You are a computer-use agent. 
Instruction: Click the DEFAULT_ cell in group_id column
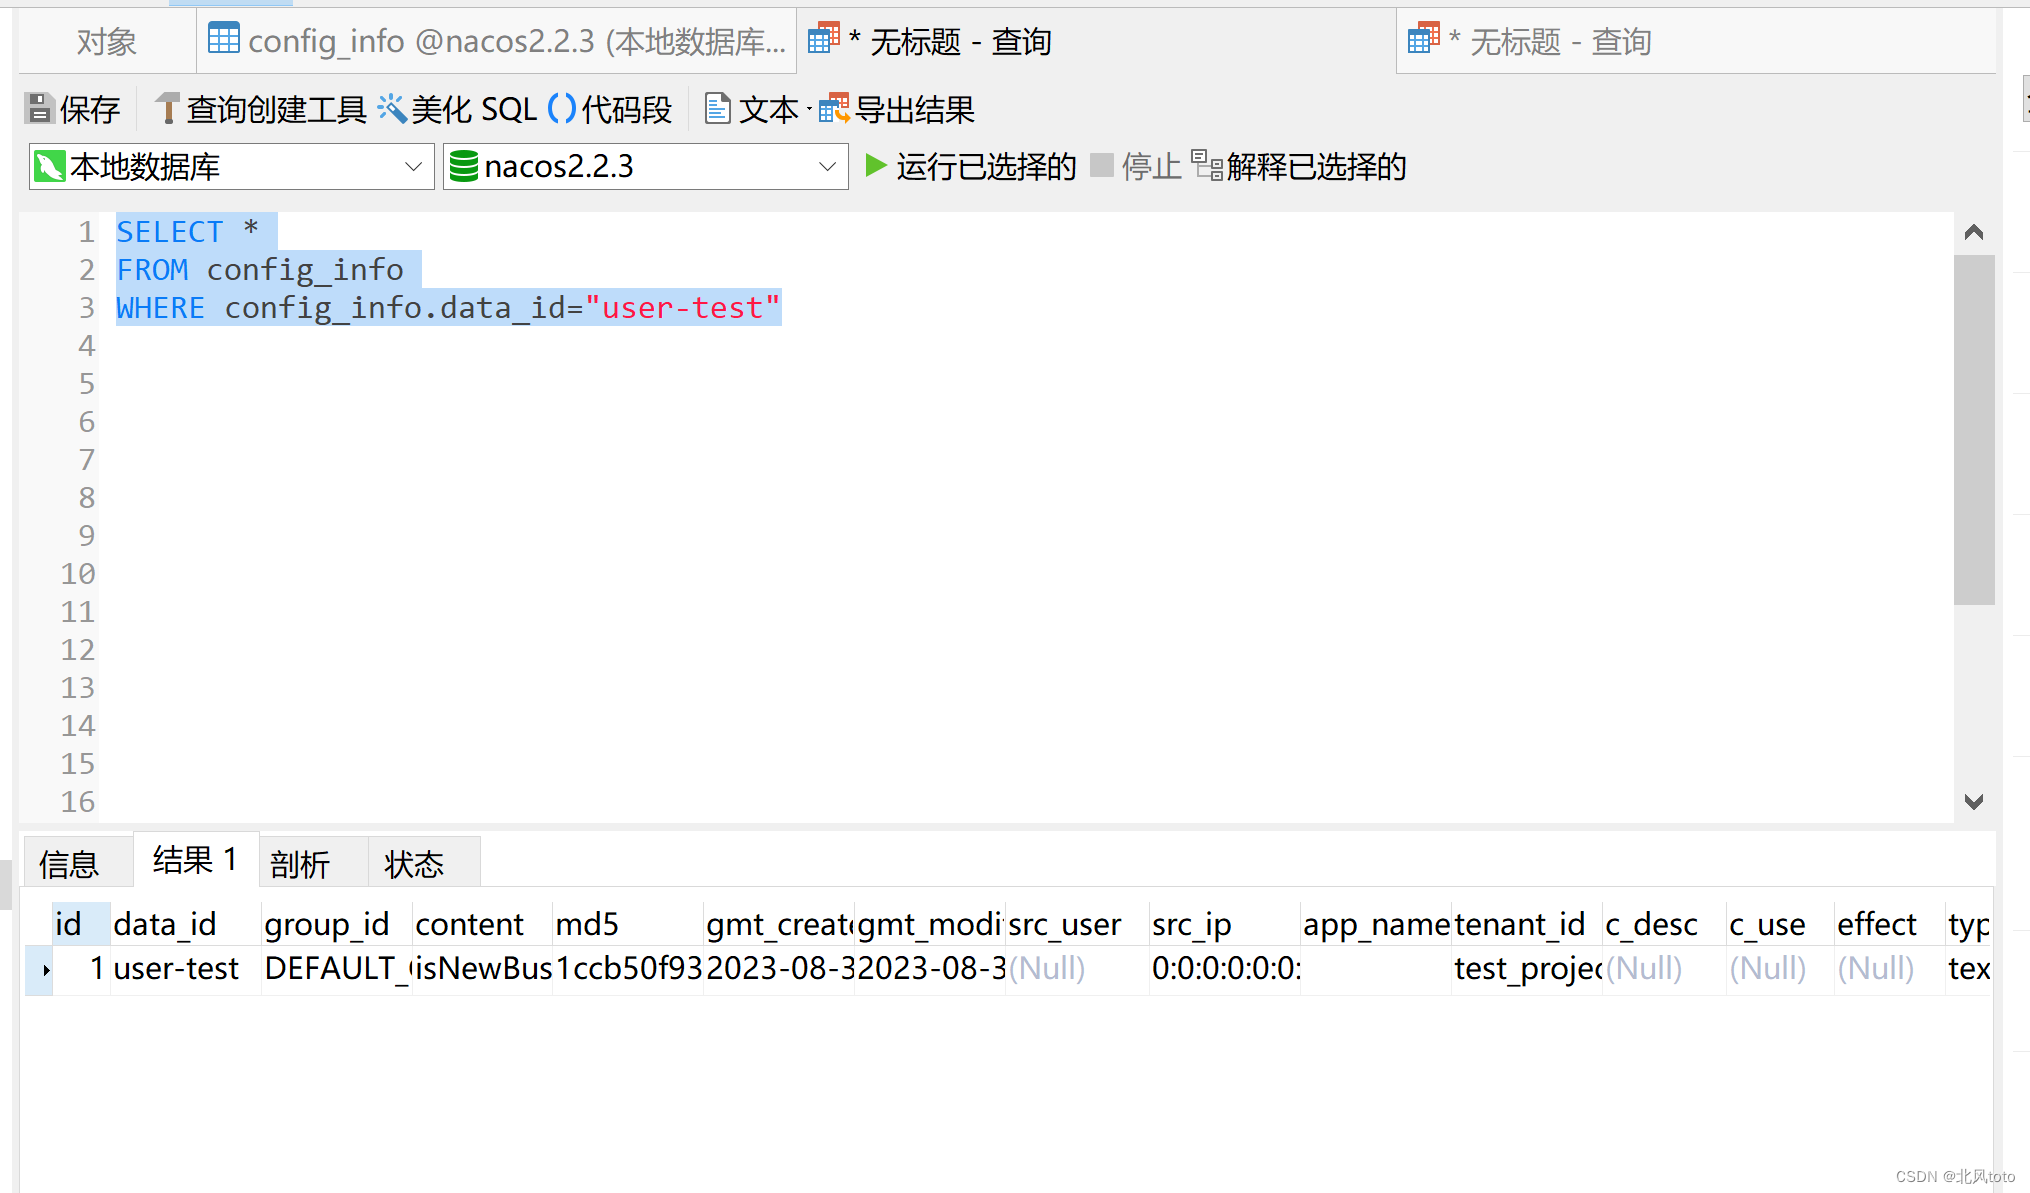pos(337,969)
